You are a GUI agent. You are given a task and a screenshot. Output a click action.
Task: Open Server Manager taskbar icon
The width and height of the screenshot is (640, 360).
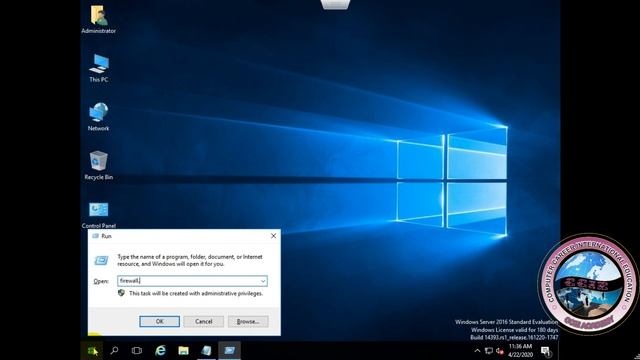tap(207, 350)
